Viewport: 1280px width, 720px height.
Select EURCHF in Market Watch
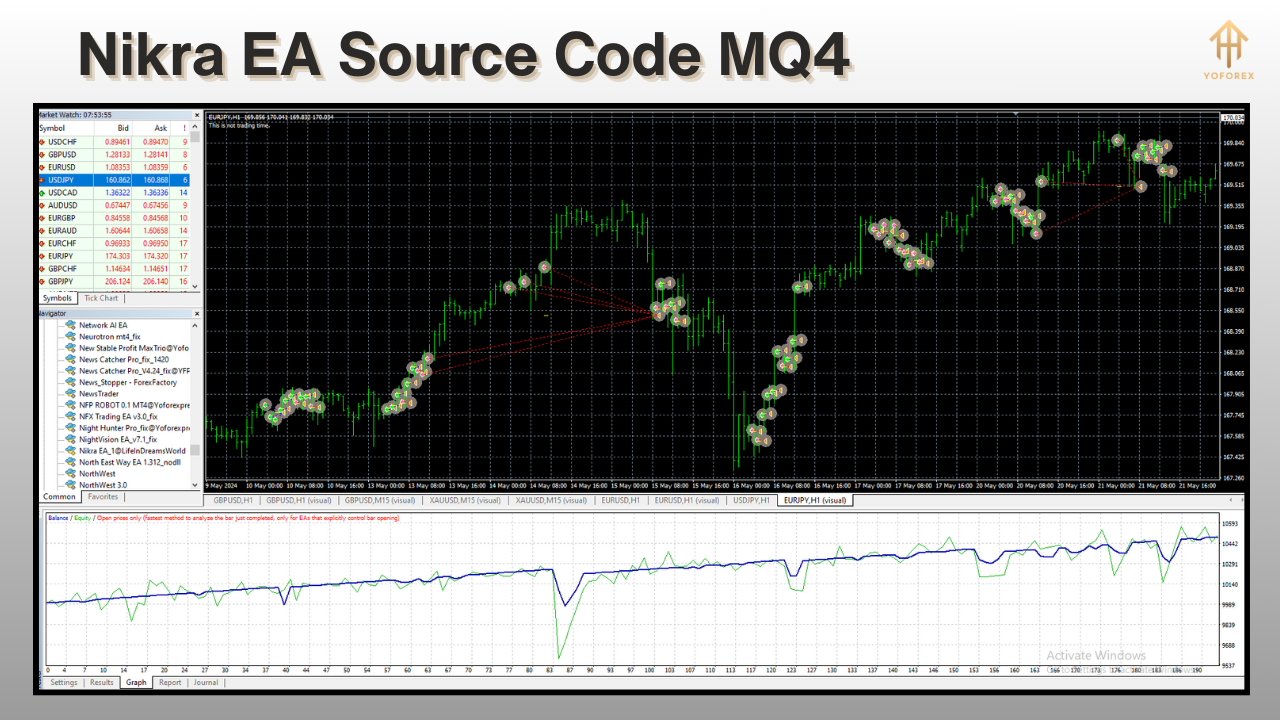[113, 243]
